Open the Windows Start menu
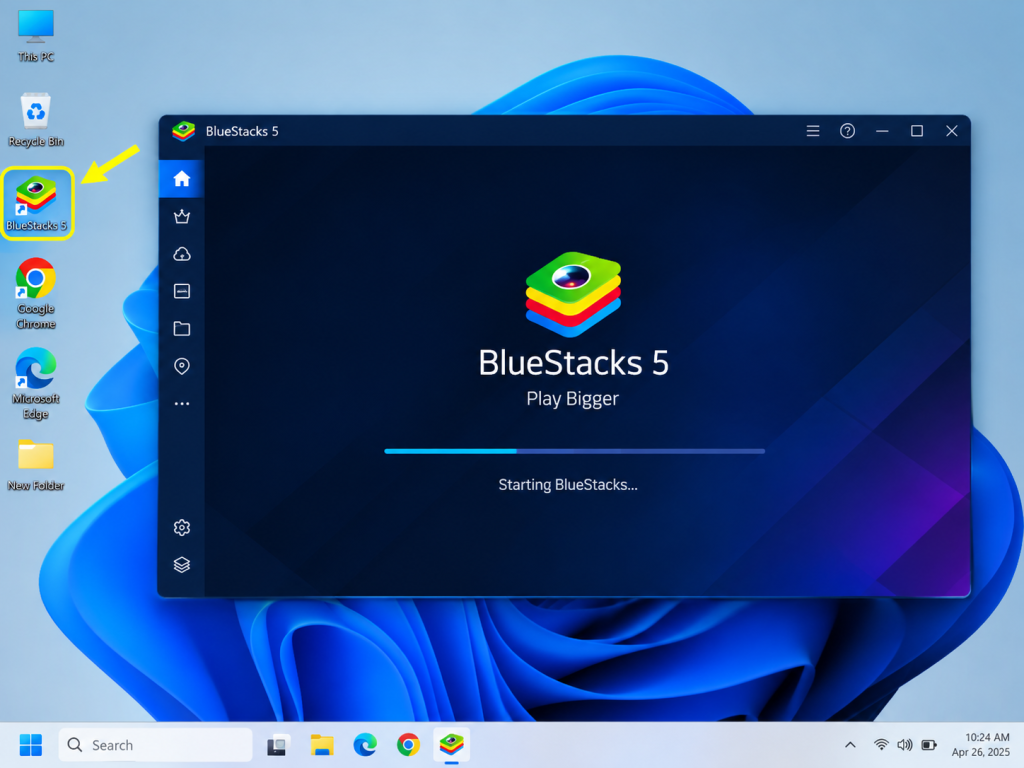This screenshot has height=768, width=1024. (x=31, y=744)
